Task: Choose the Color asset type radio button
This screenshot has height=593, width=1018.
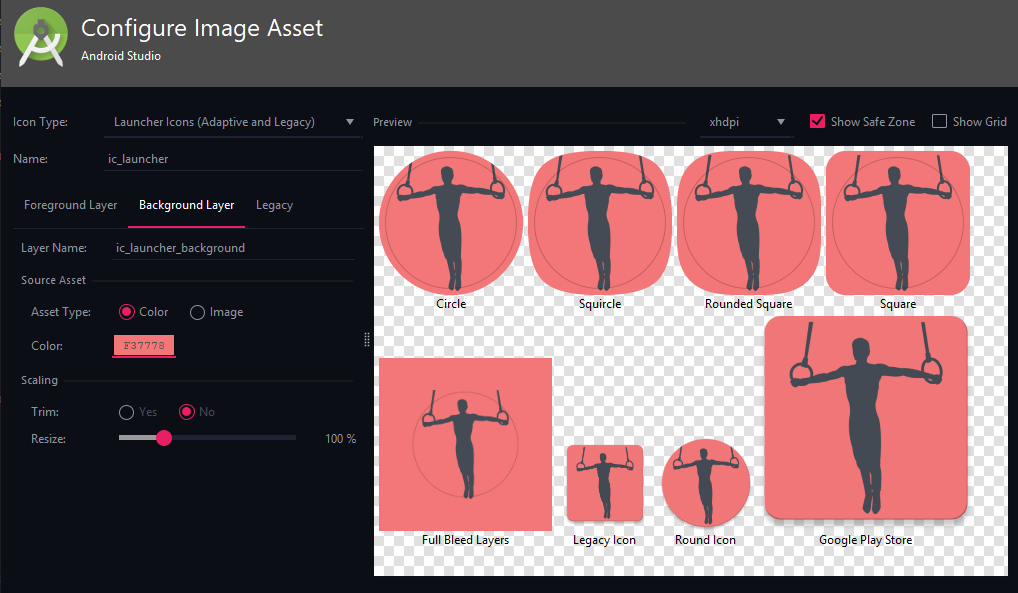Action: coord(127,312)
